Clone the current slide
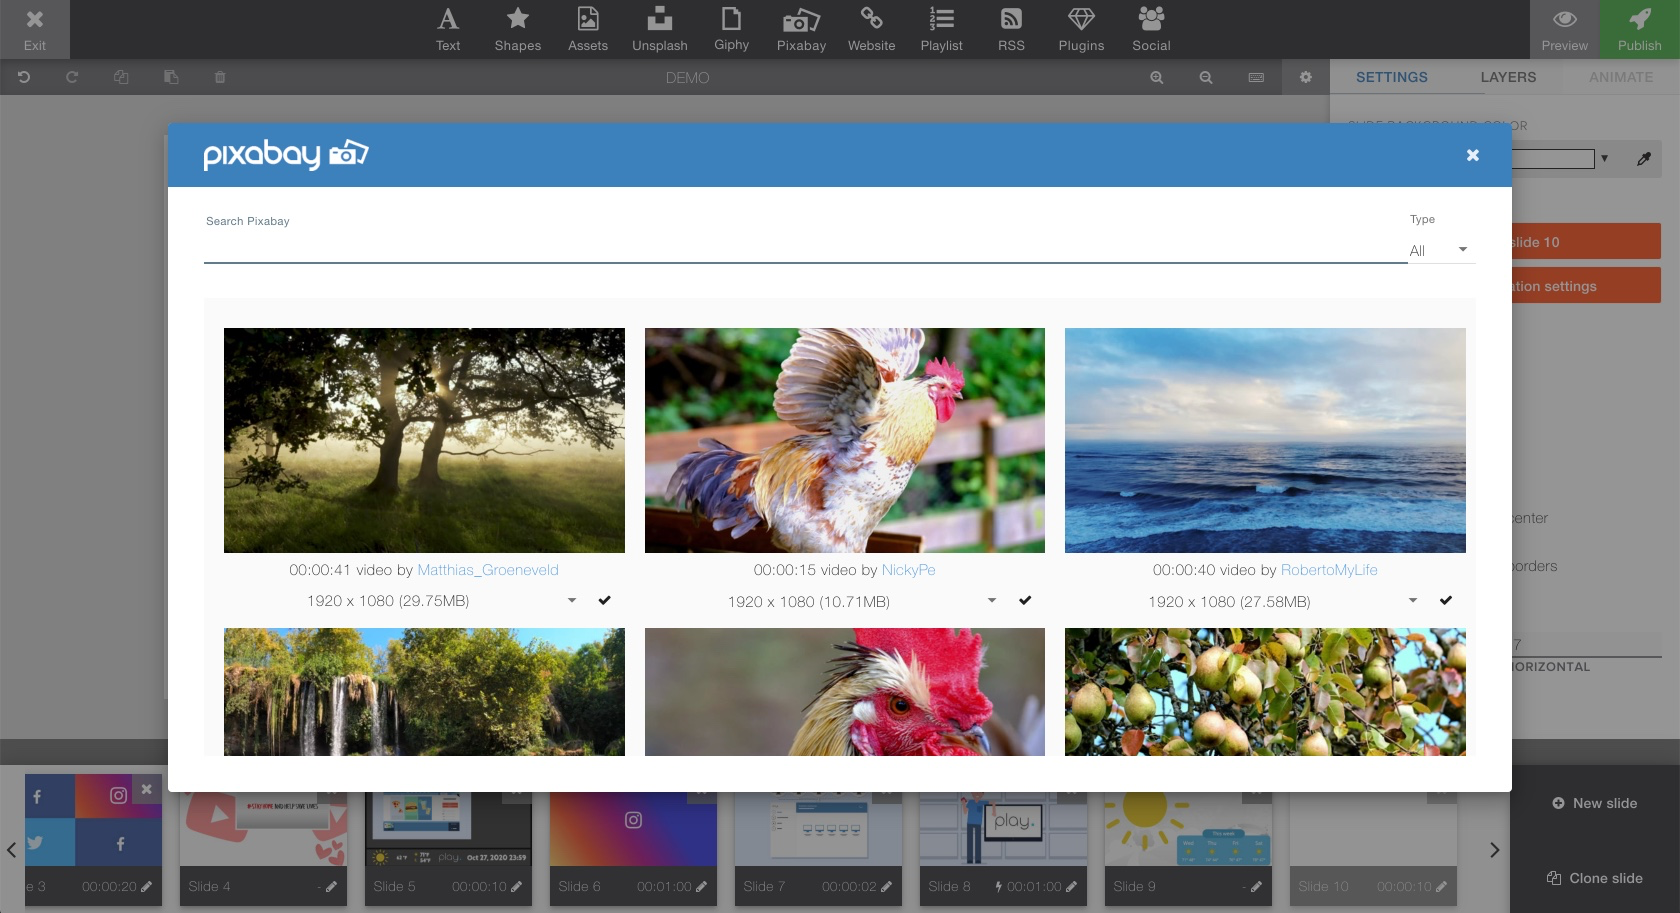Image resolution: width=1680 pixels, height=913 pixels. [1595, 878]
